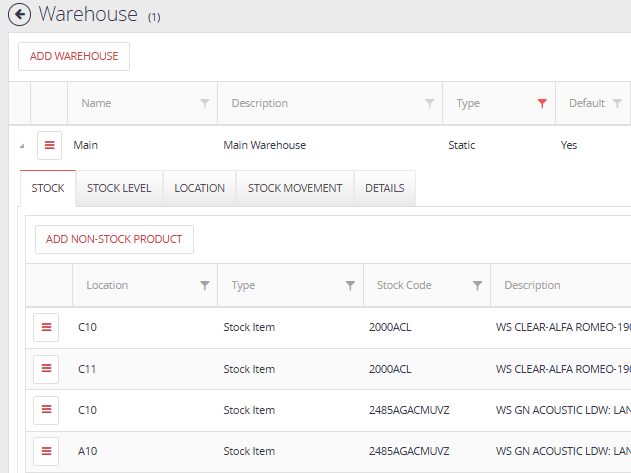This screenshot has width=631, height=473.
Task: Select the 'Warehouse' page title
Action: [x=88, y=14]
